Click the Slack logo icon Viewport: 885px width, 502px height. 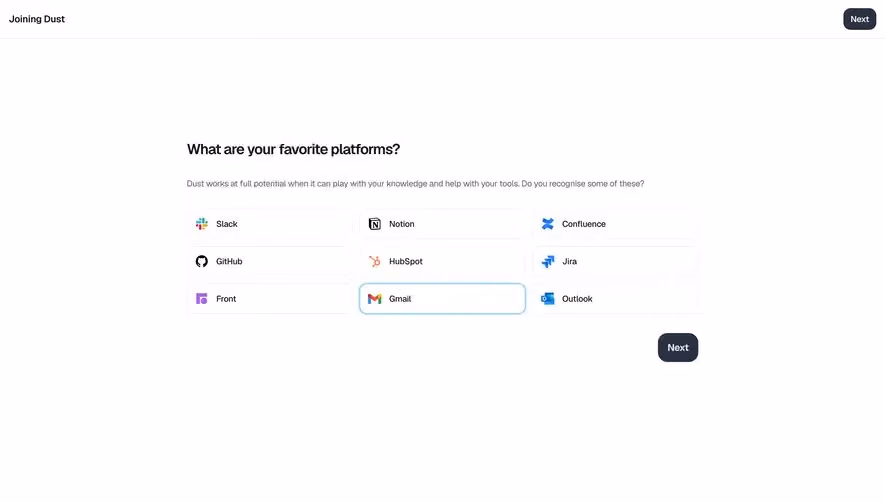201,224
